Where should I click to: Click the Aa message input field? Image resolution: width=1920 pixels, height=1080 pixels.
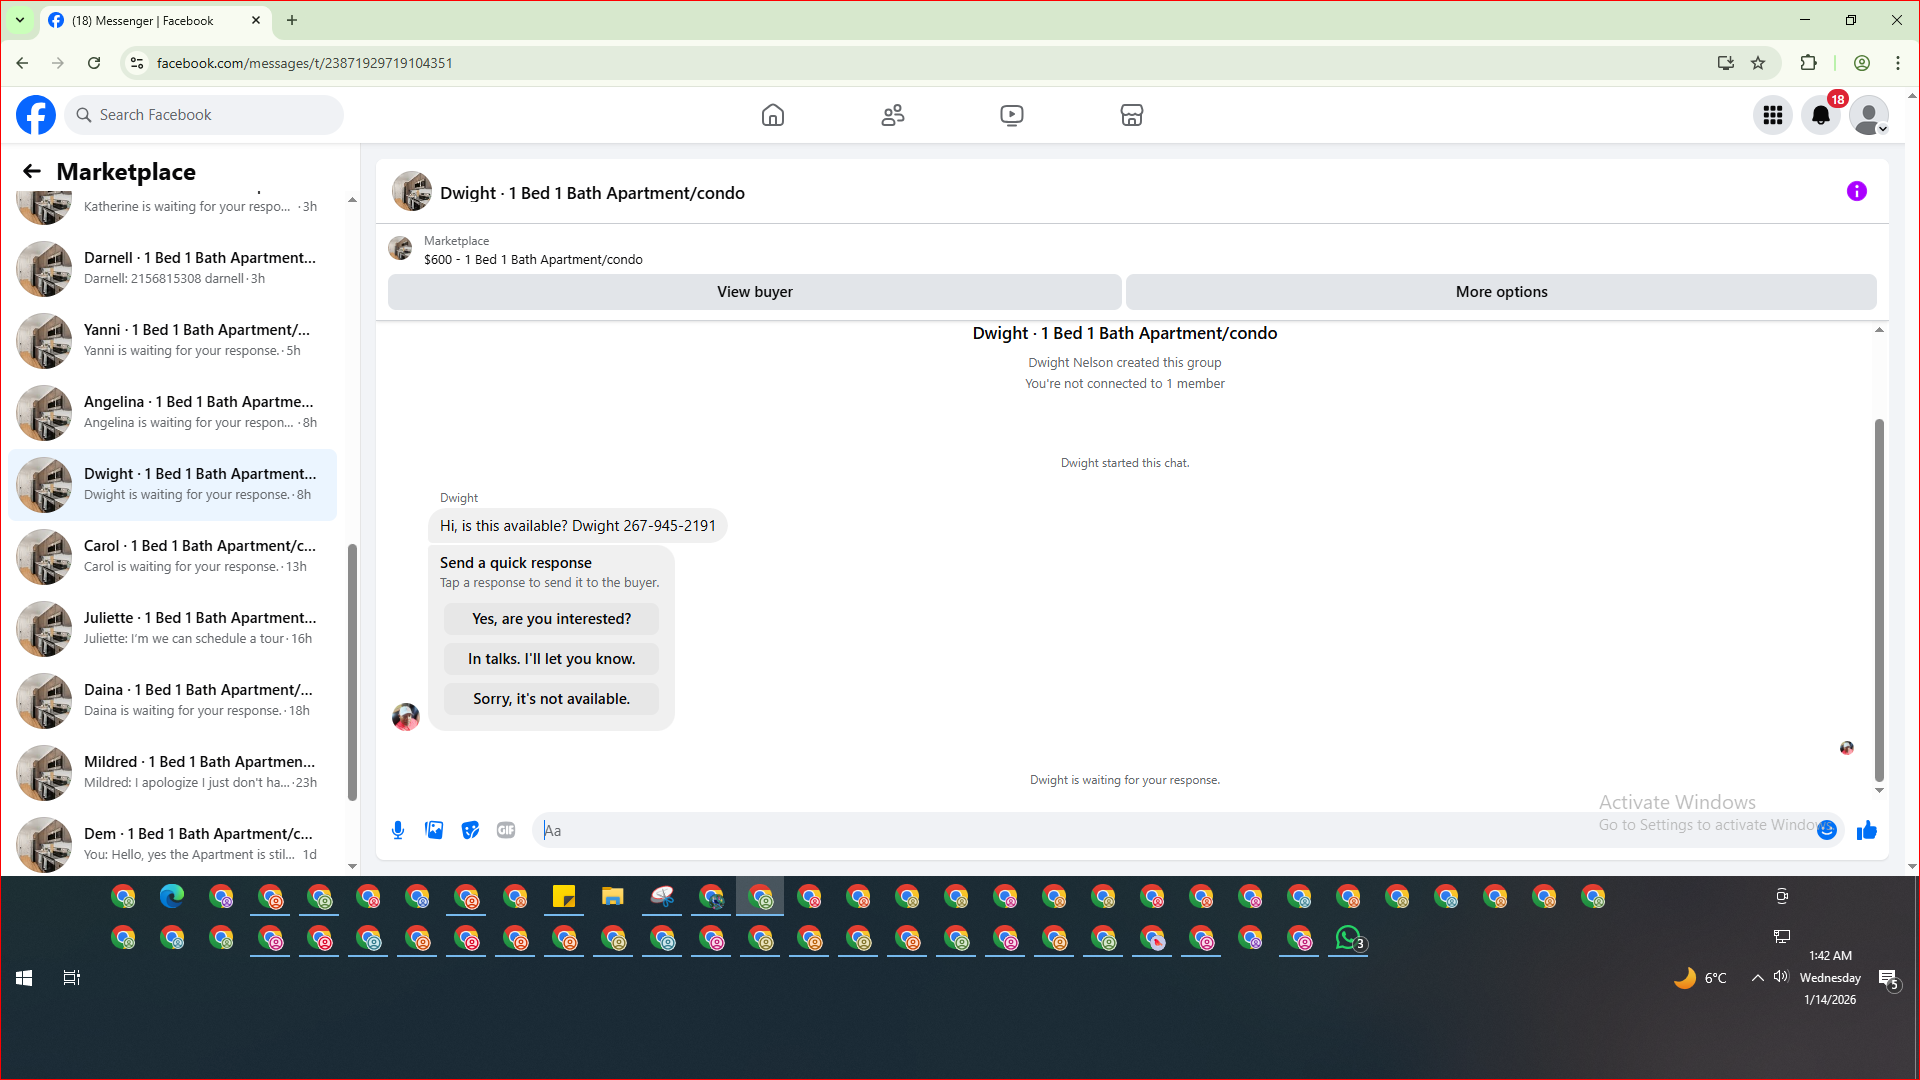click(1100, 830)
